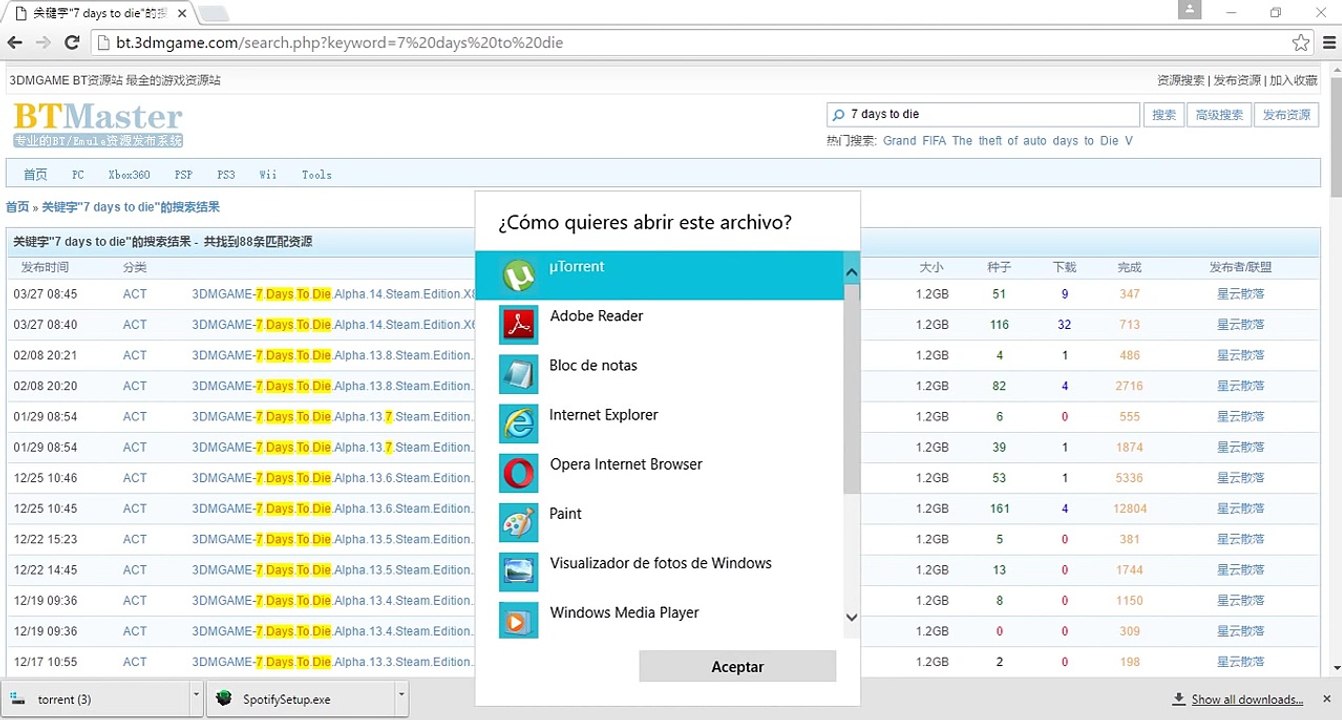Click the browser forward arrow
The height and width of the screenshot is (720, 1342).
coord(43,43)
